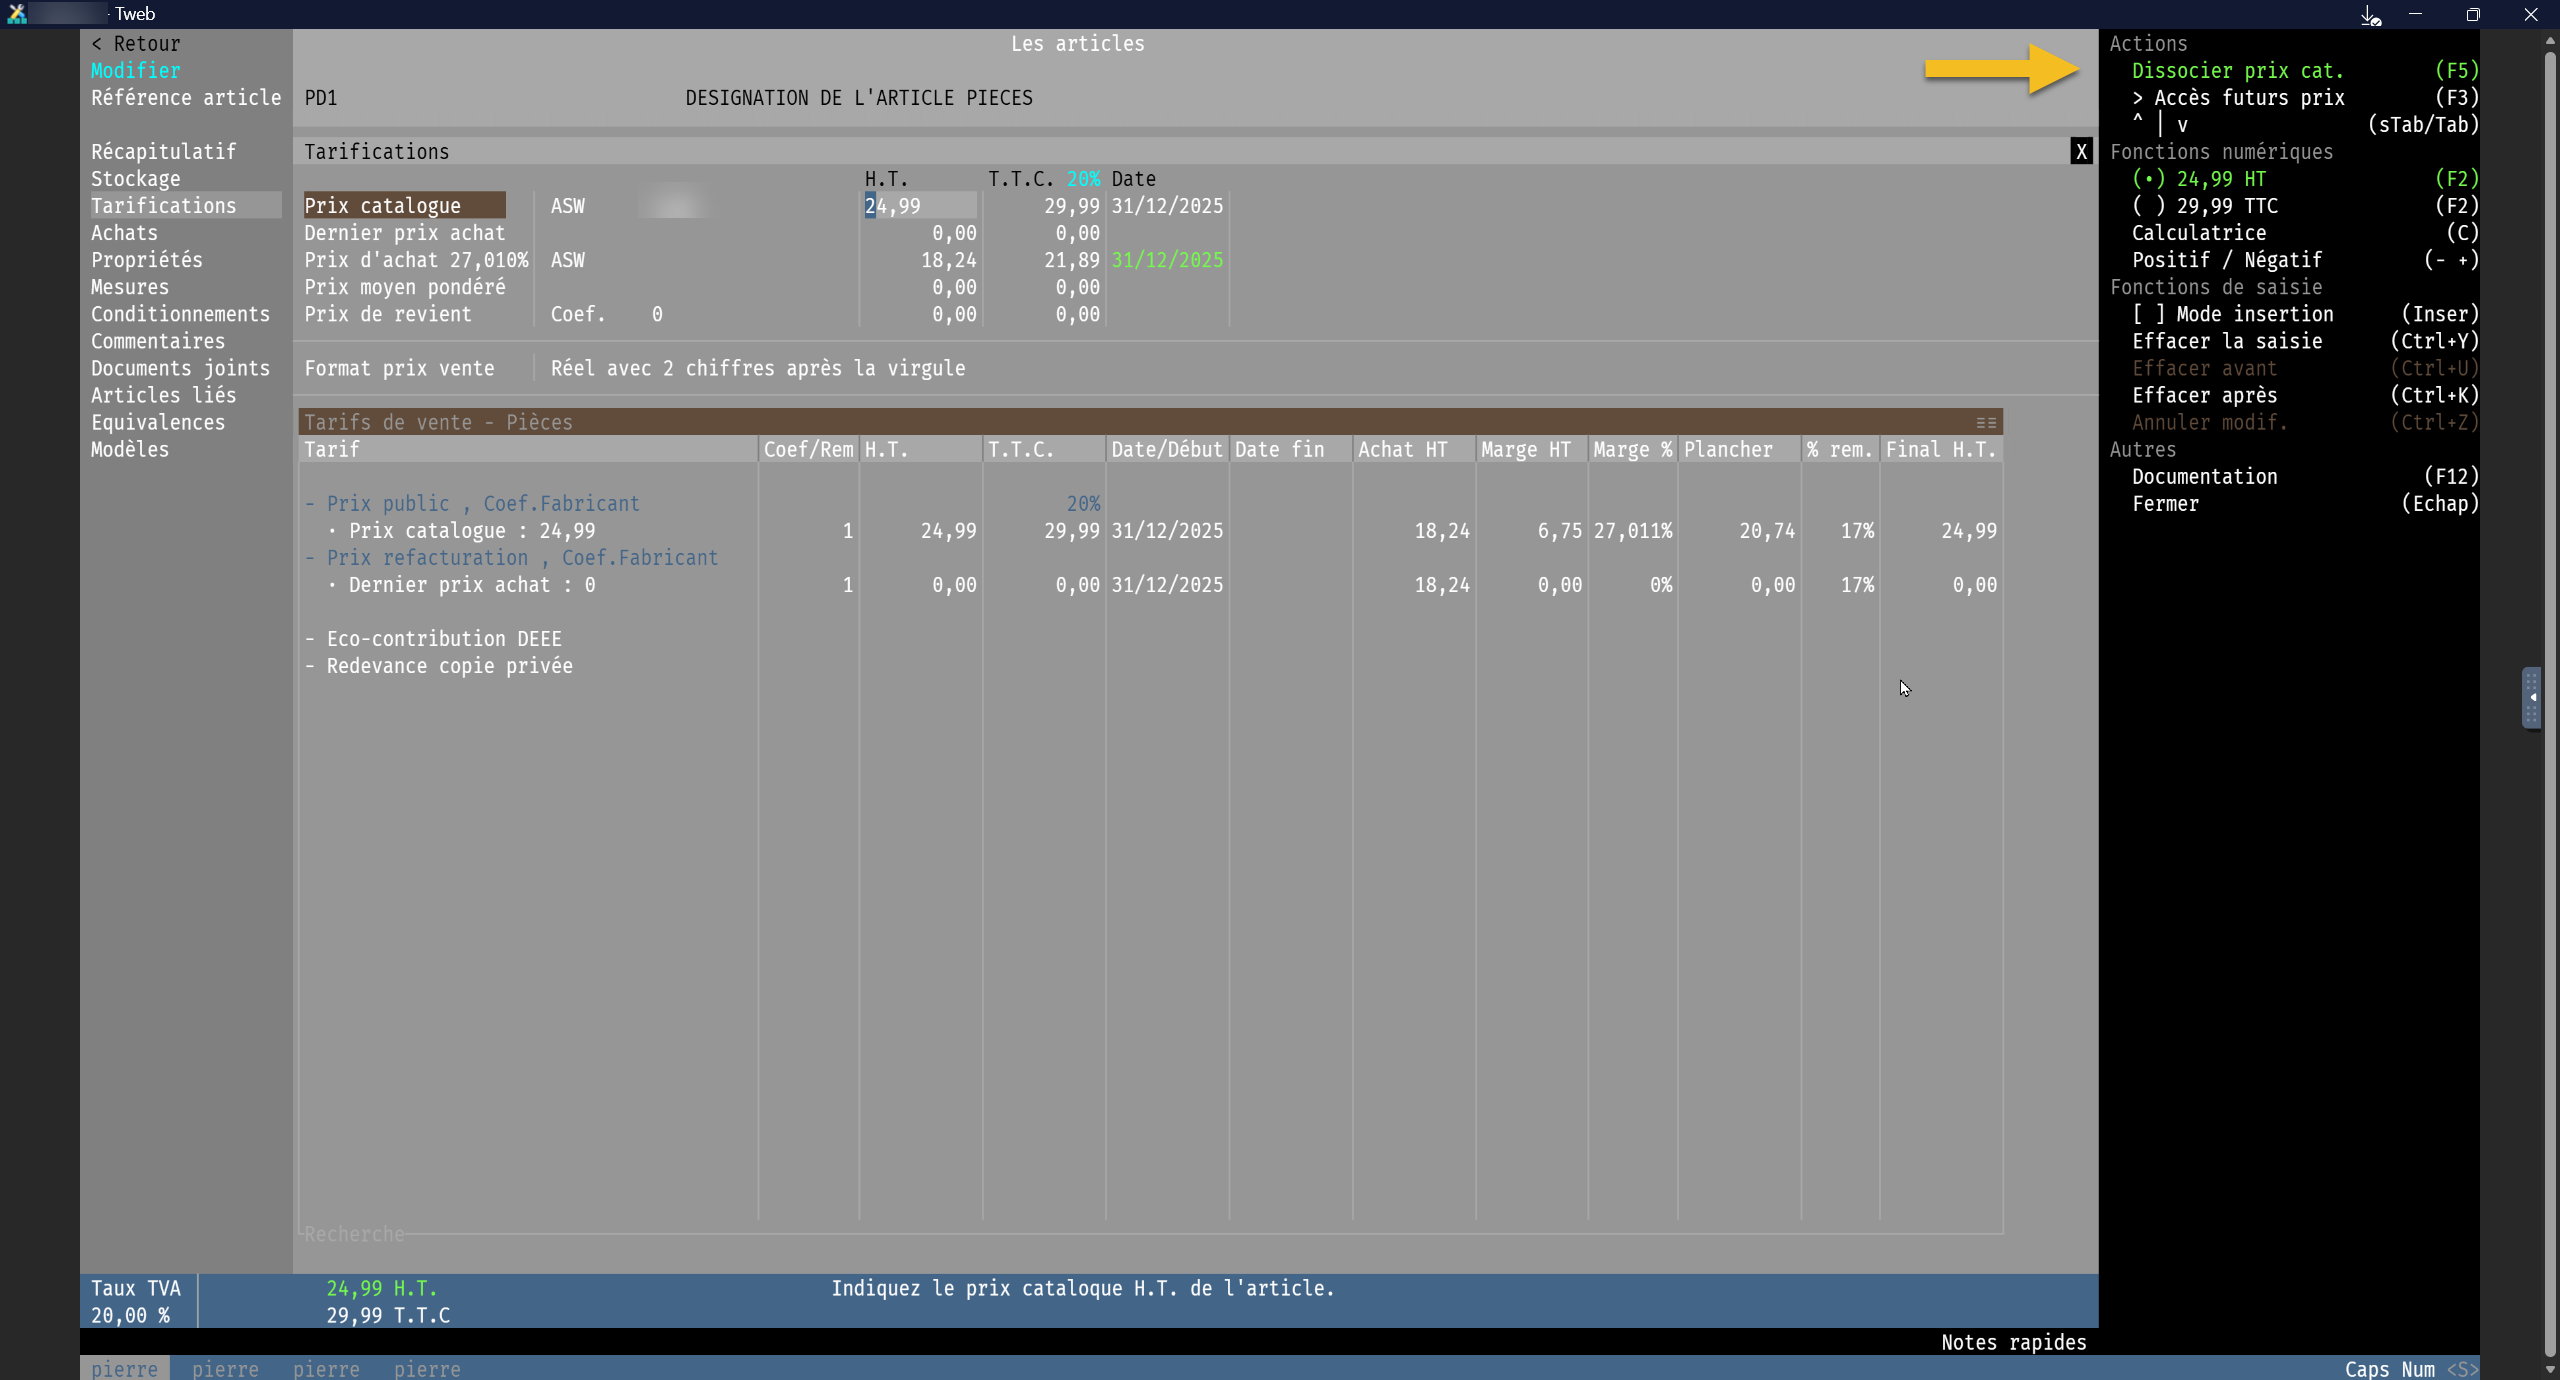
Task: Collapse the Prix public tarif group
Action: [x=311, y=504]
